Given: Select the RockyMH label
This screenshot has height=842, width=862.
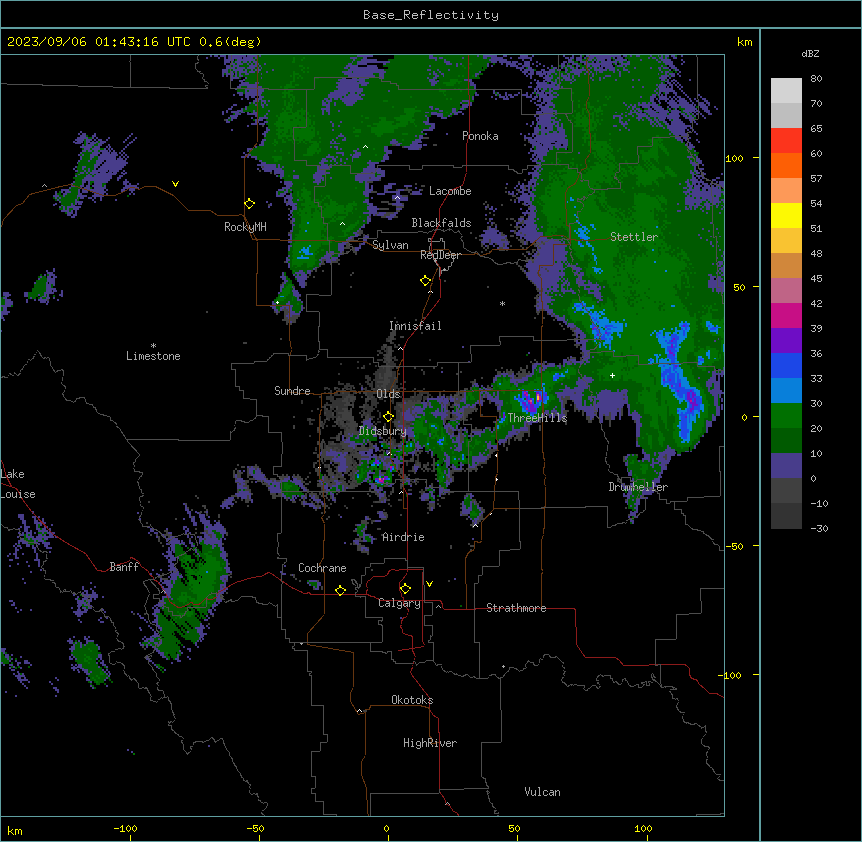Looking at the screenshot, I should (245, 227).
